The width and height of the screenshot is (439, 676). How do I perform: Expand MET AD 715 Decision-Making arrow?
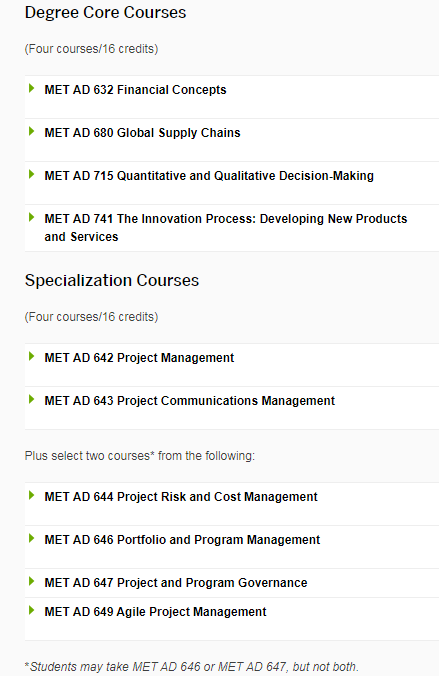(31, 175)
